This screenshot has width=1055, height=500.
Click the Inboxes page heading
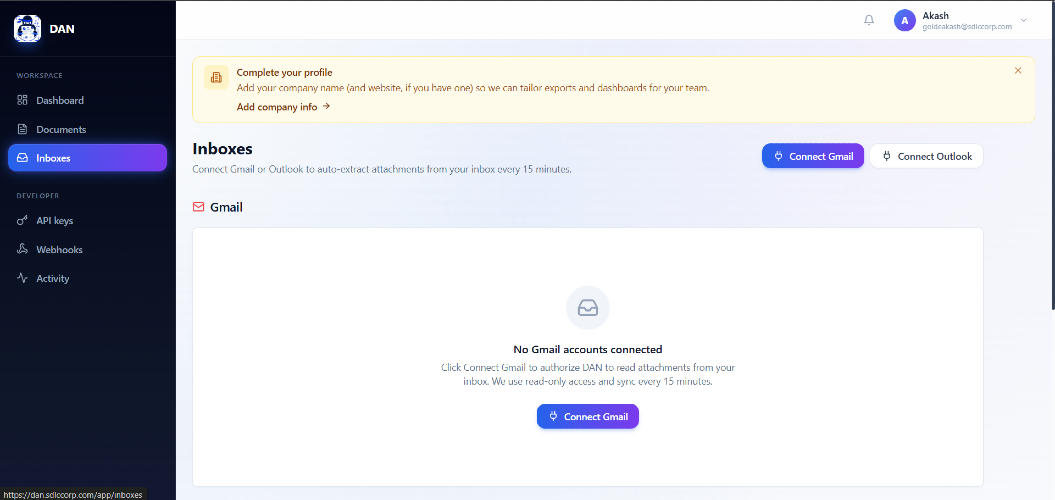[x=222, y=149]
